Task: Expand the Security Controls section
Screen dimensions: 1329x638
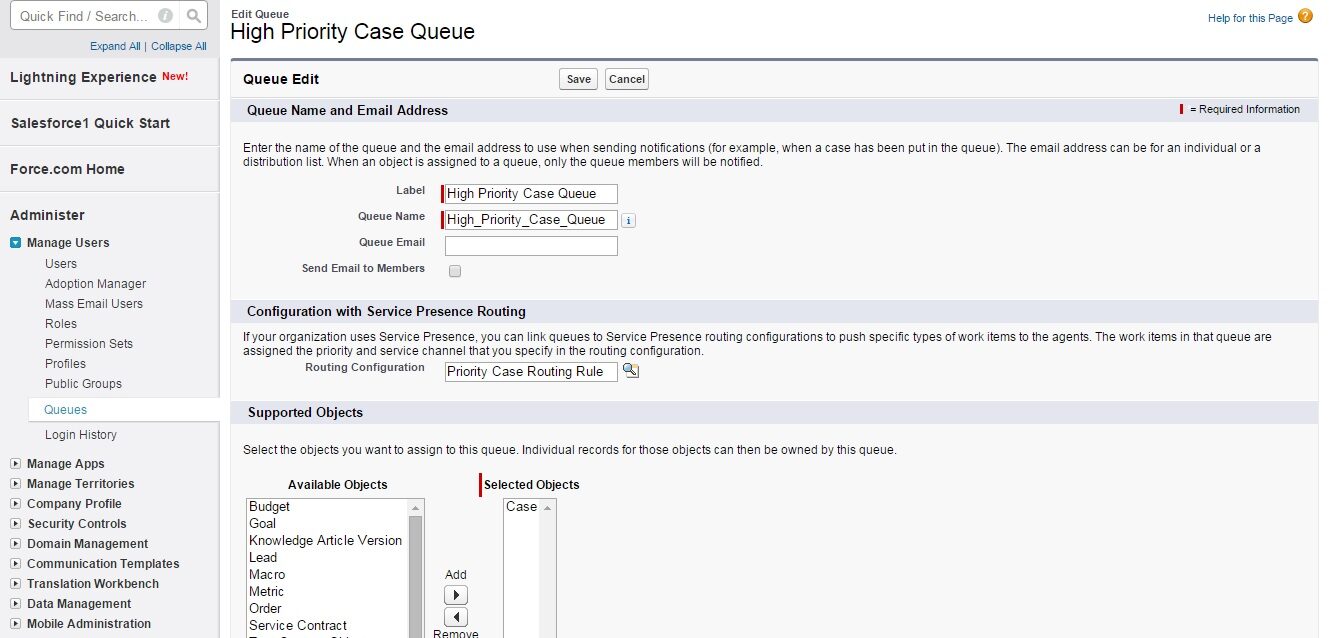Action: [x=16, y=524]
